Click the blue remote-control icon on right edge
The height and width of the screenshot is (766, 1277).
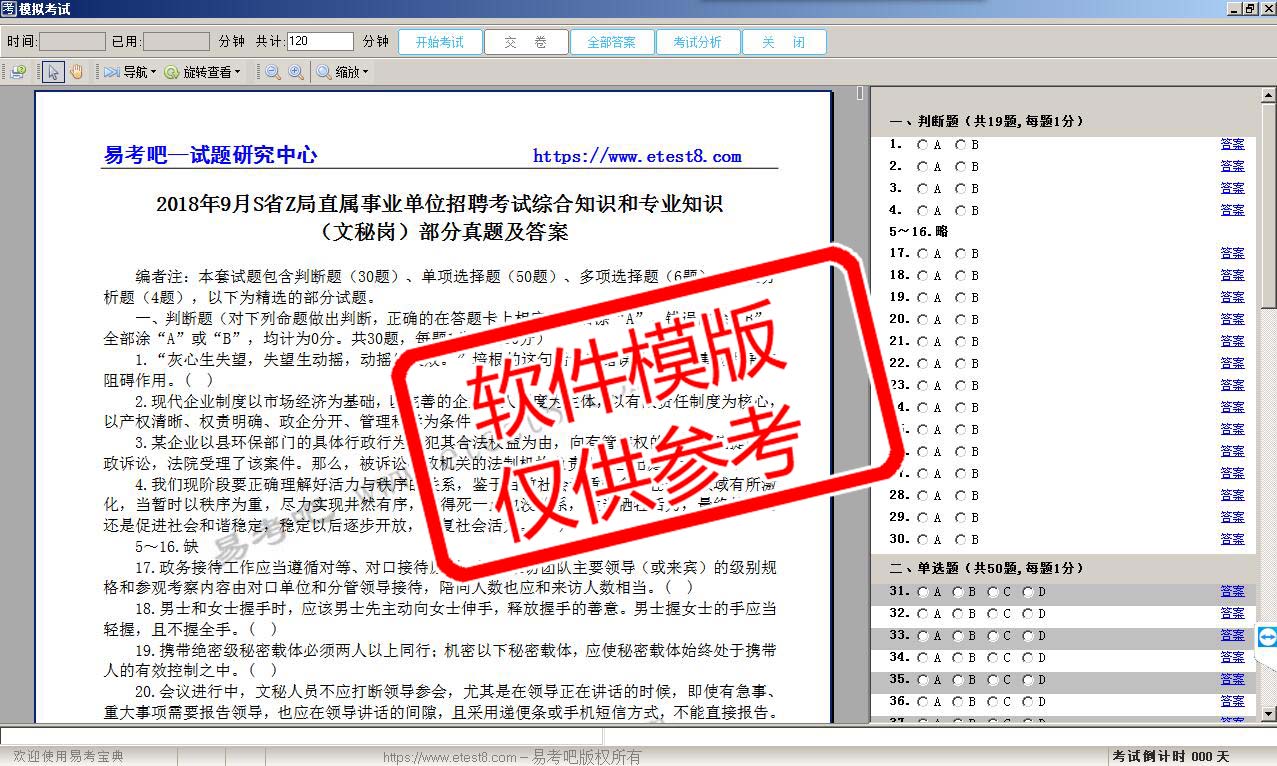(1267, 637)
